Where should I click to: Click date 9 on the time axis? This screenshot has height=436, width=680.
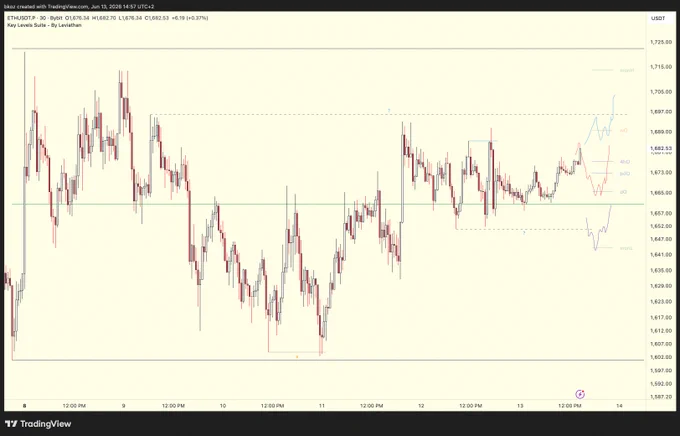(124, 406)
